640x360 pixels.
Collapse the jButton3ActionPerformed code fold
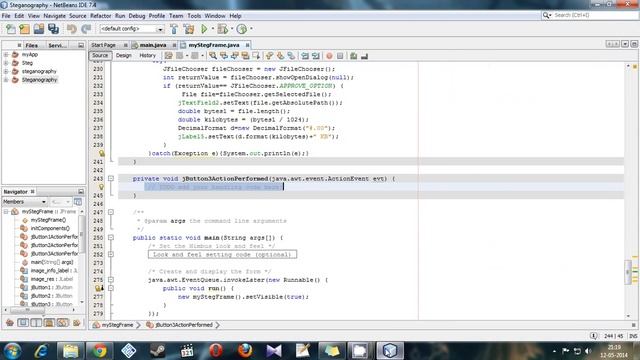point(111,179)
